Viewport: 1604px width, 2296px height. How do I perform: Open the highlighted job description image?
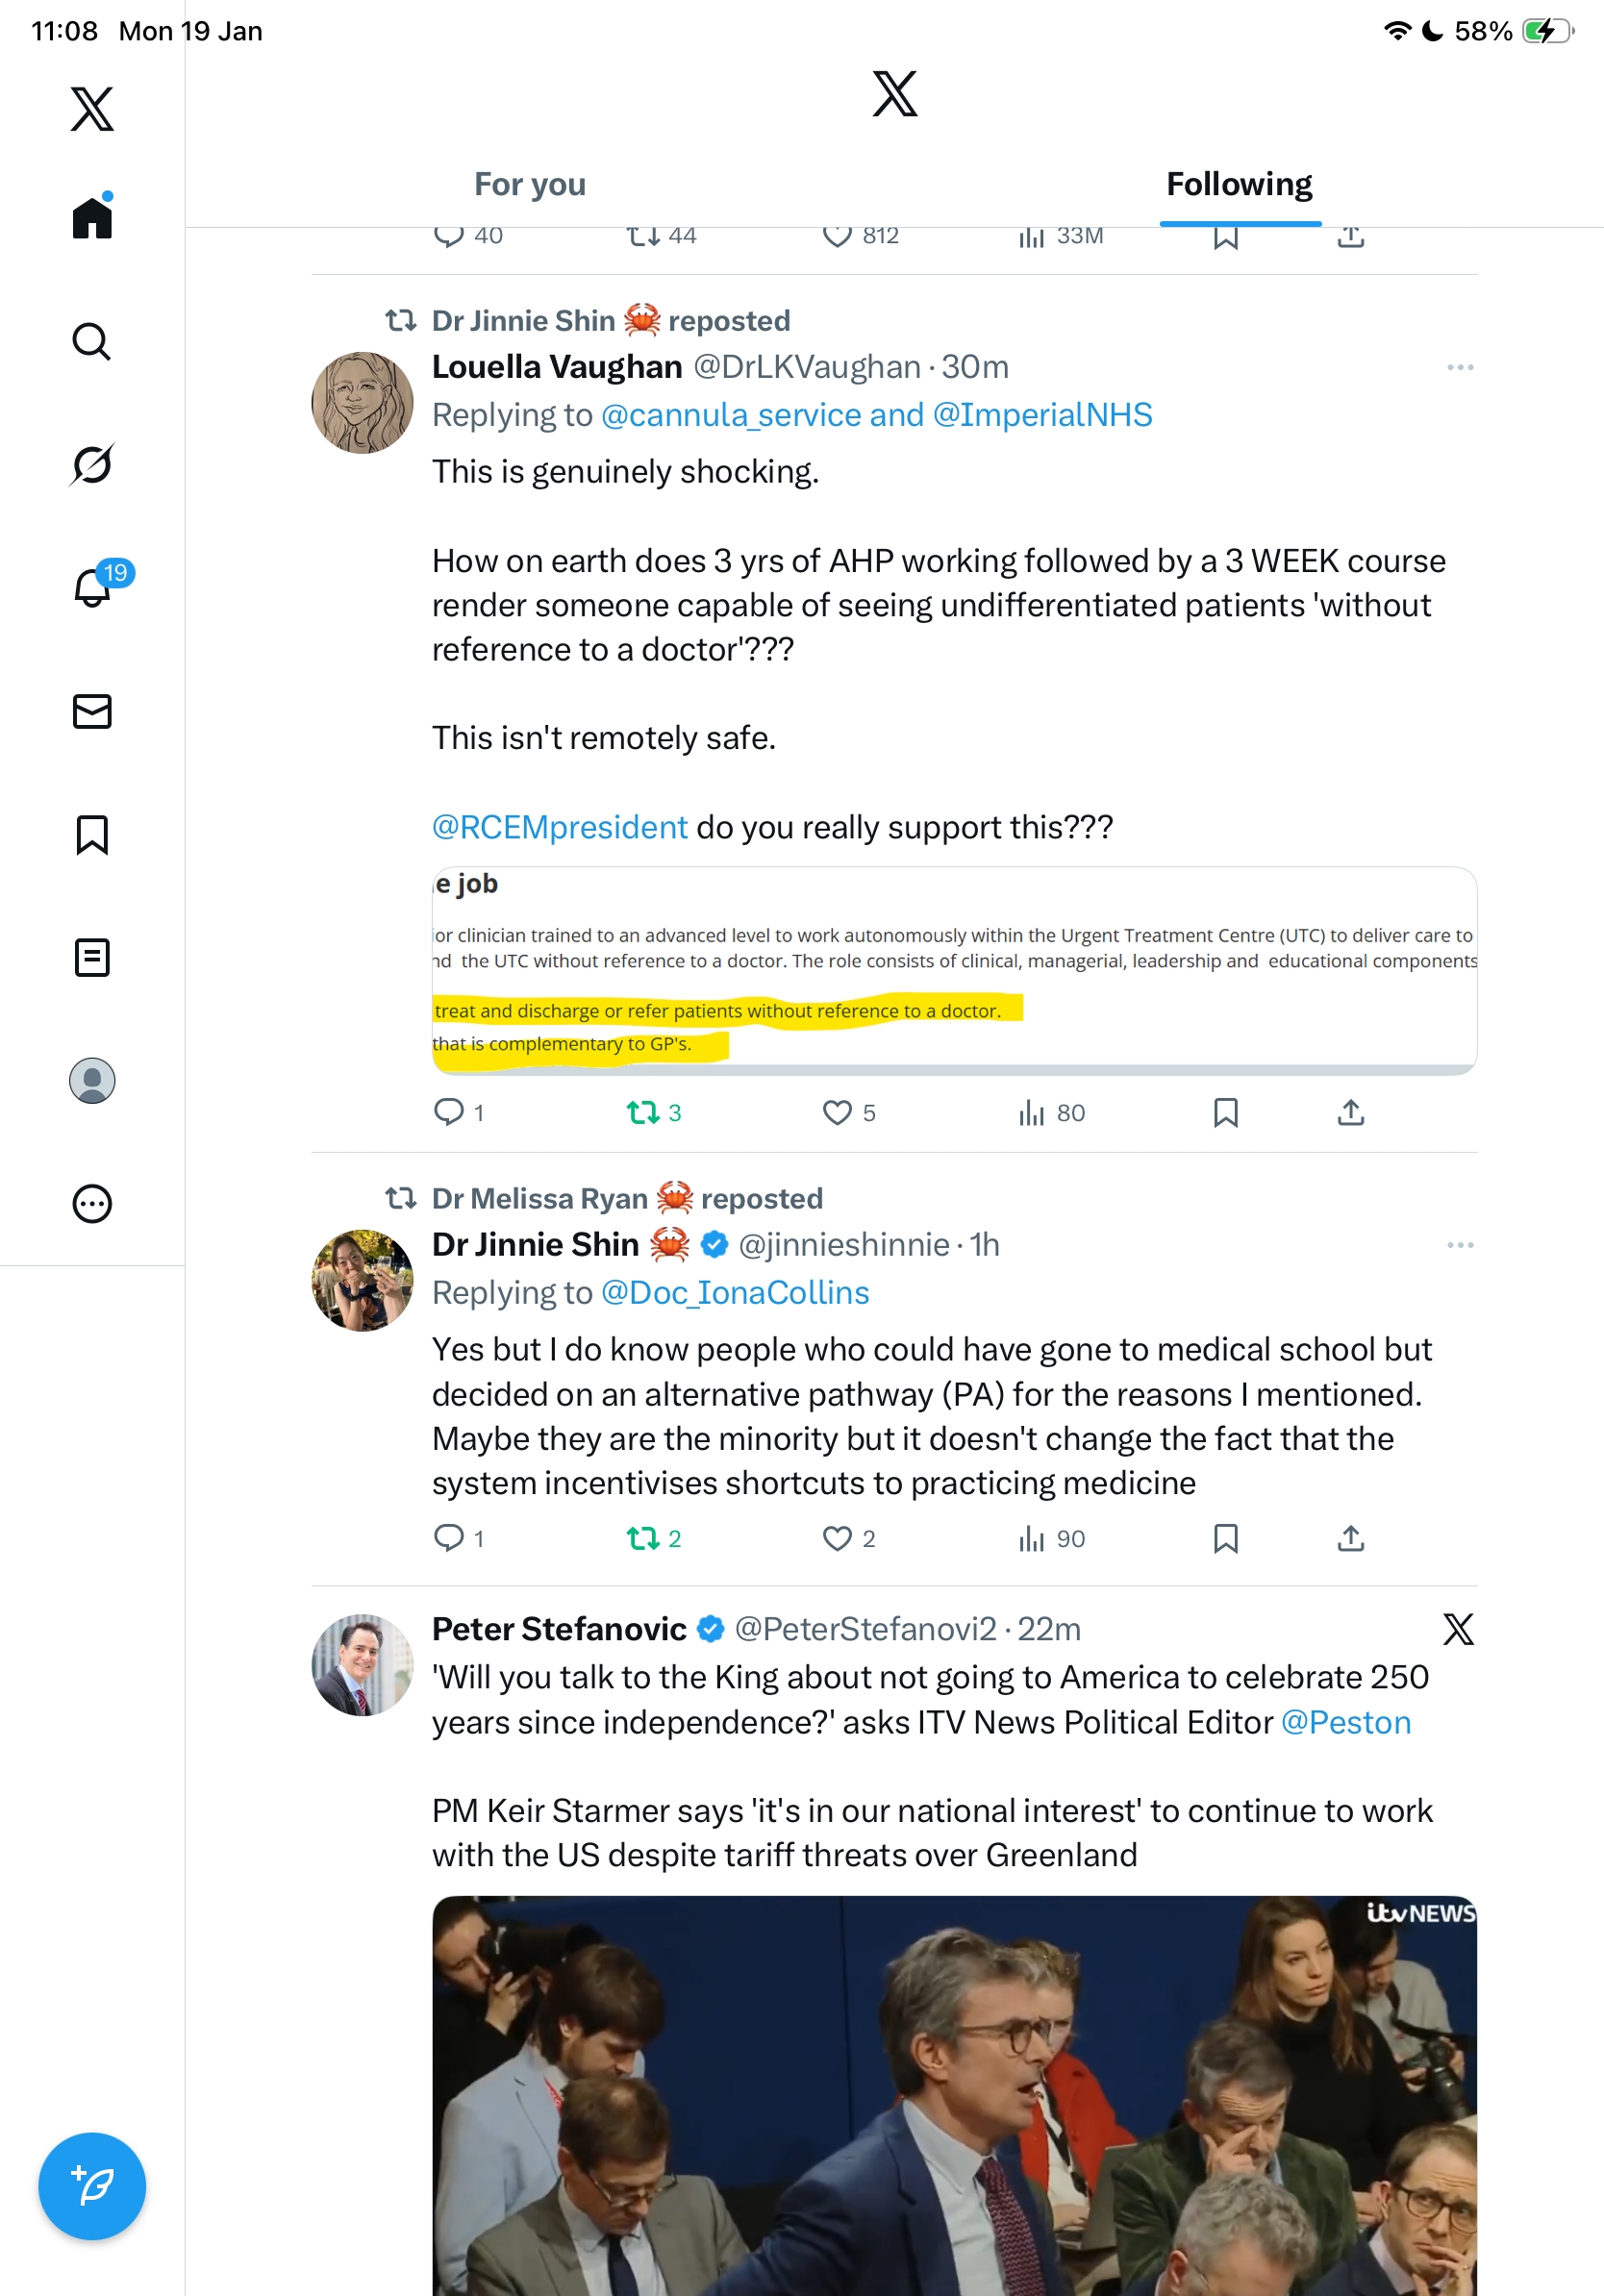coord(954,970)
